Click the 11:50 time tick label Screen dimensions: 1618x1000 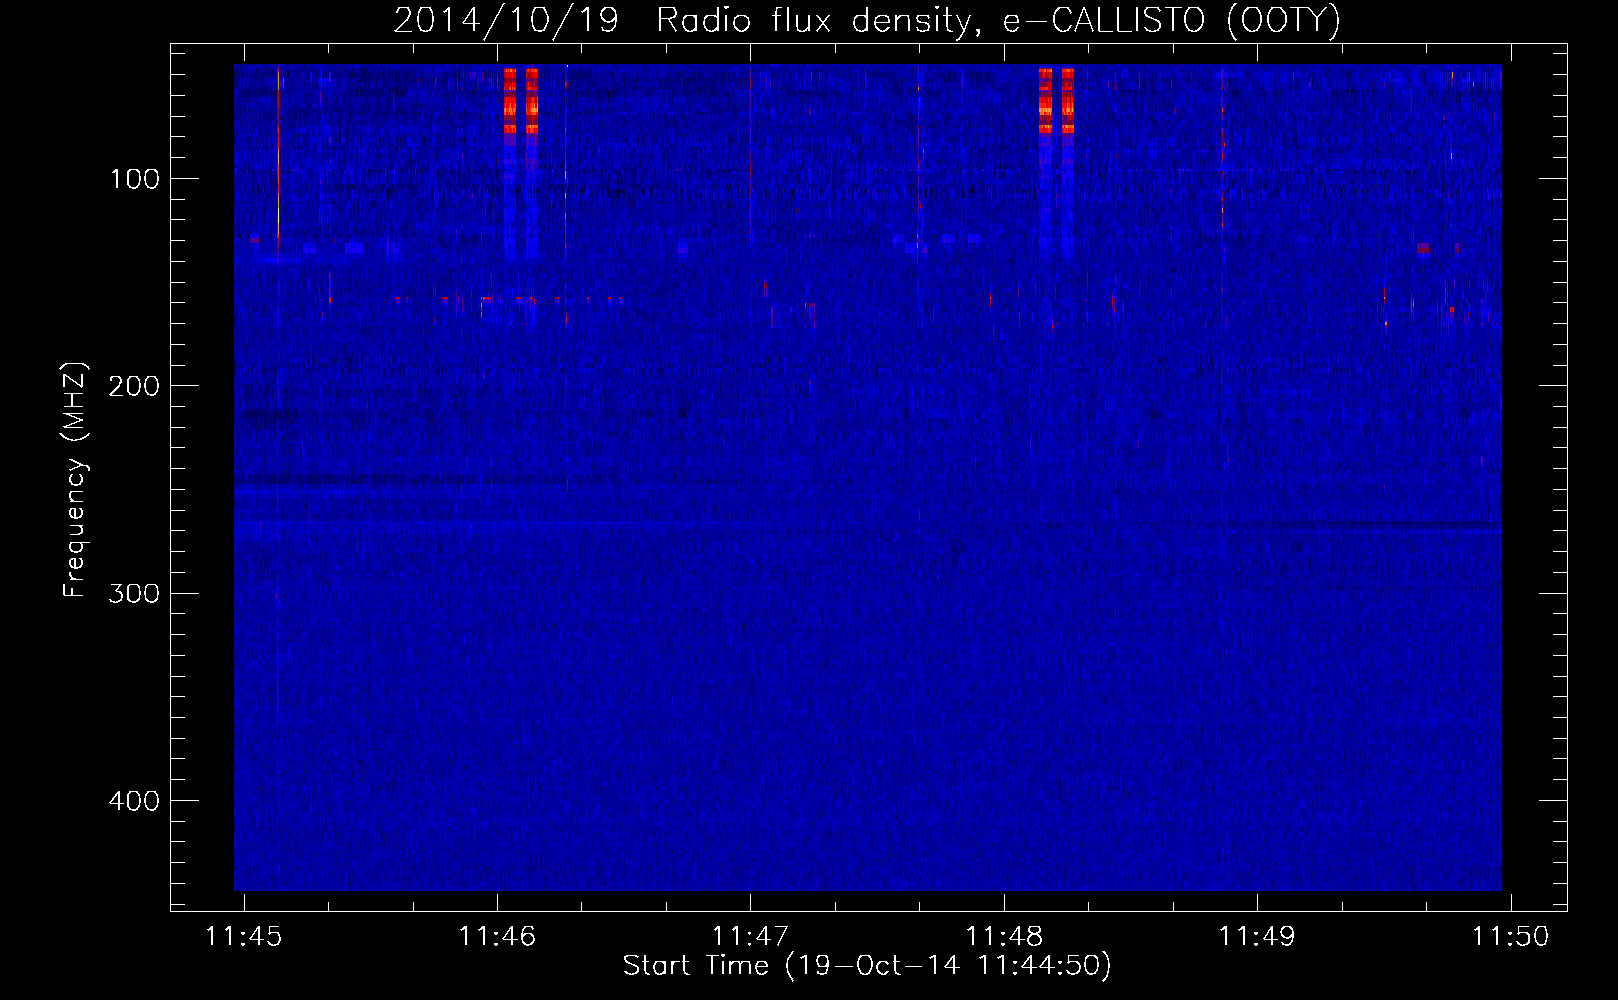[1510, 936]
